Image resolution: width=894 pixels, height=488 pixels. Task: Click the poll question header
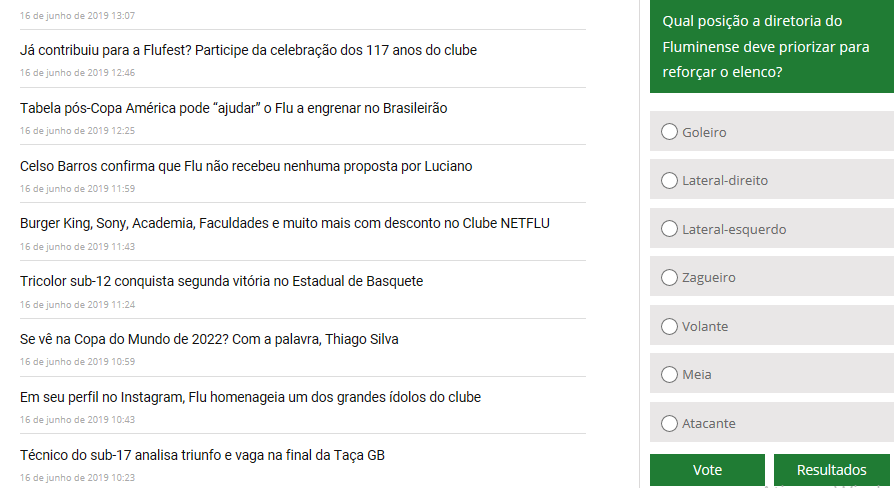(x=772, y=46)
